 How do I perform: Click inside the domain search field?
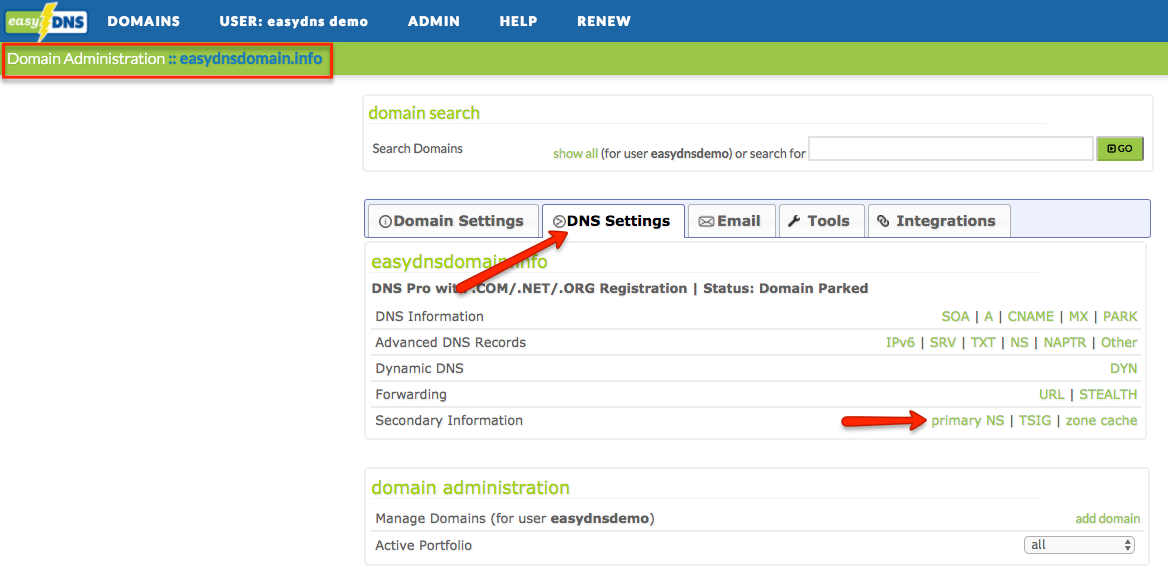point(948,148)
